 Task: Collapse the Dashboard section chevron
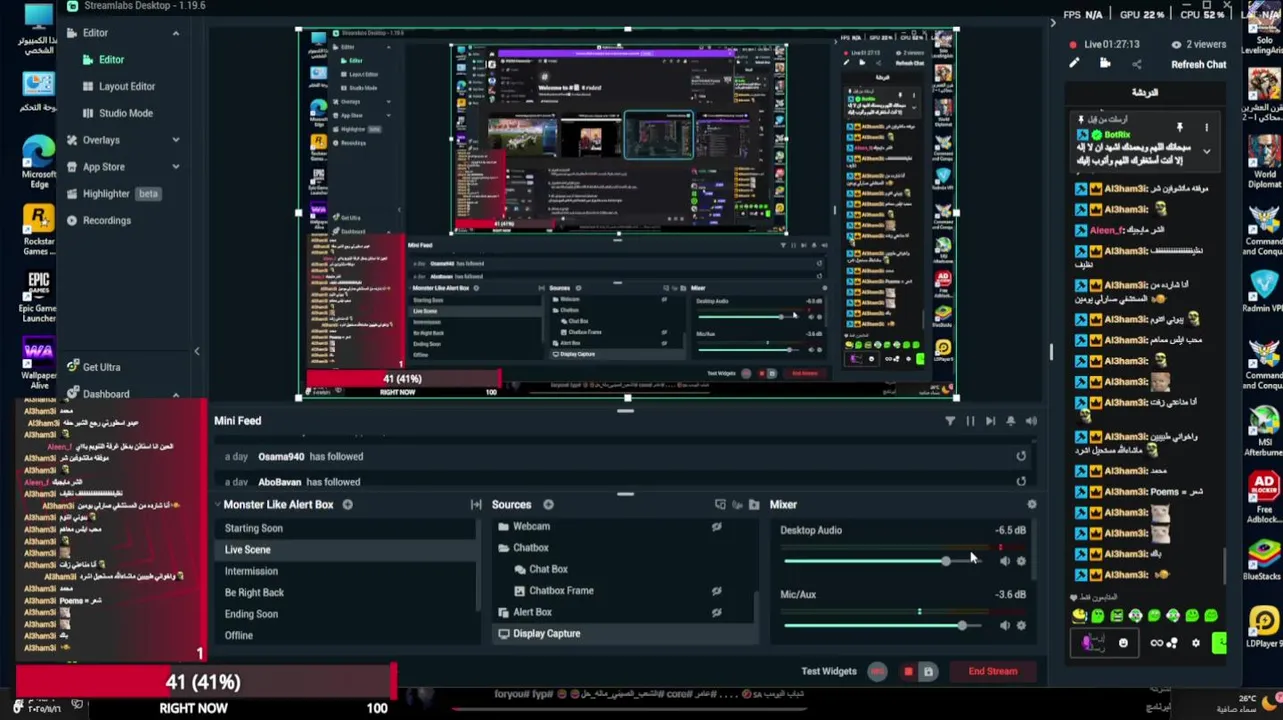(x=176, y=394)
